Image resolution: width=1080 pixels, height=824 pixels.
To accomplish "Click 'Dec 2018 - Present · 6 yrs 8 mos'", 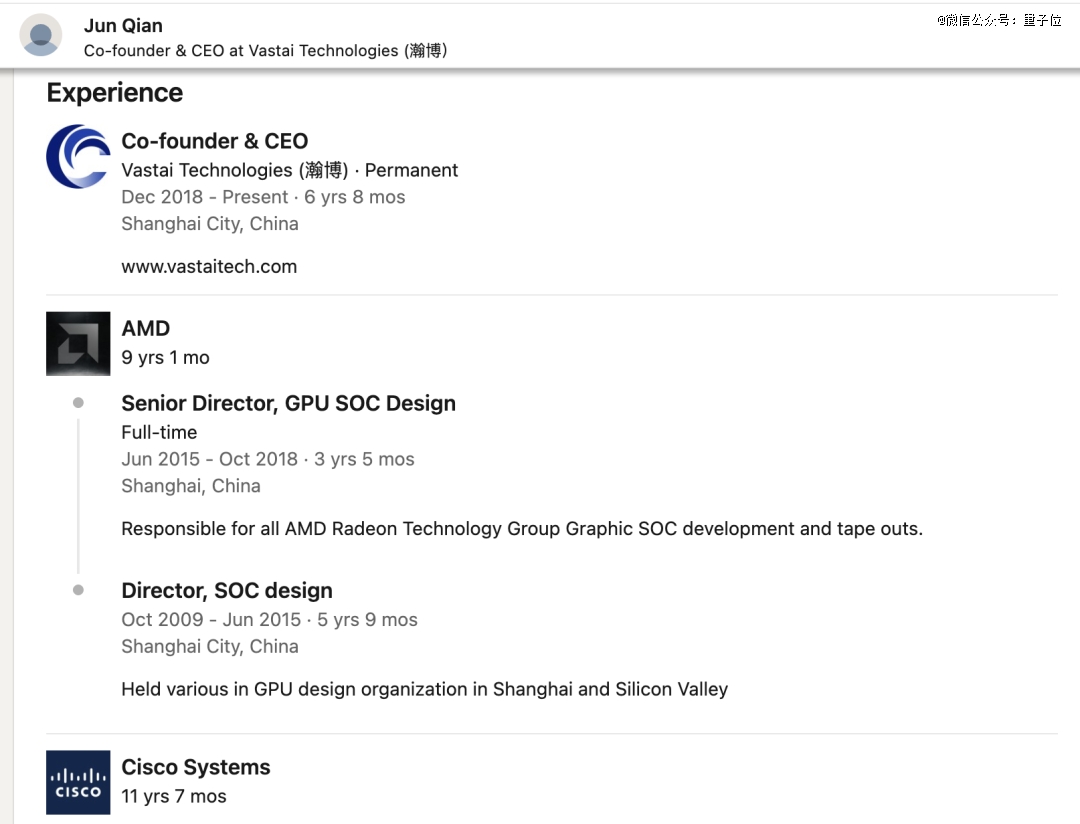I will tap(263, 197).
